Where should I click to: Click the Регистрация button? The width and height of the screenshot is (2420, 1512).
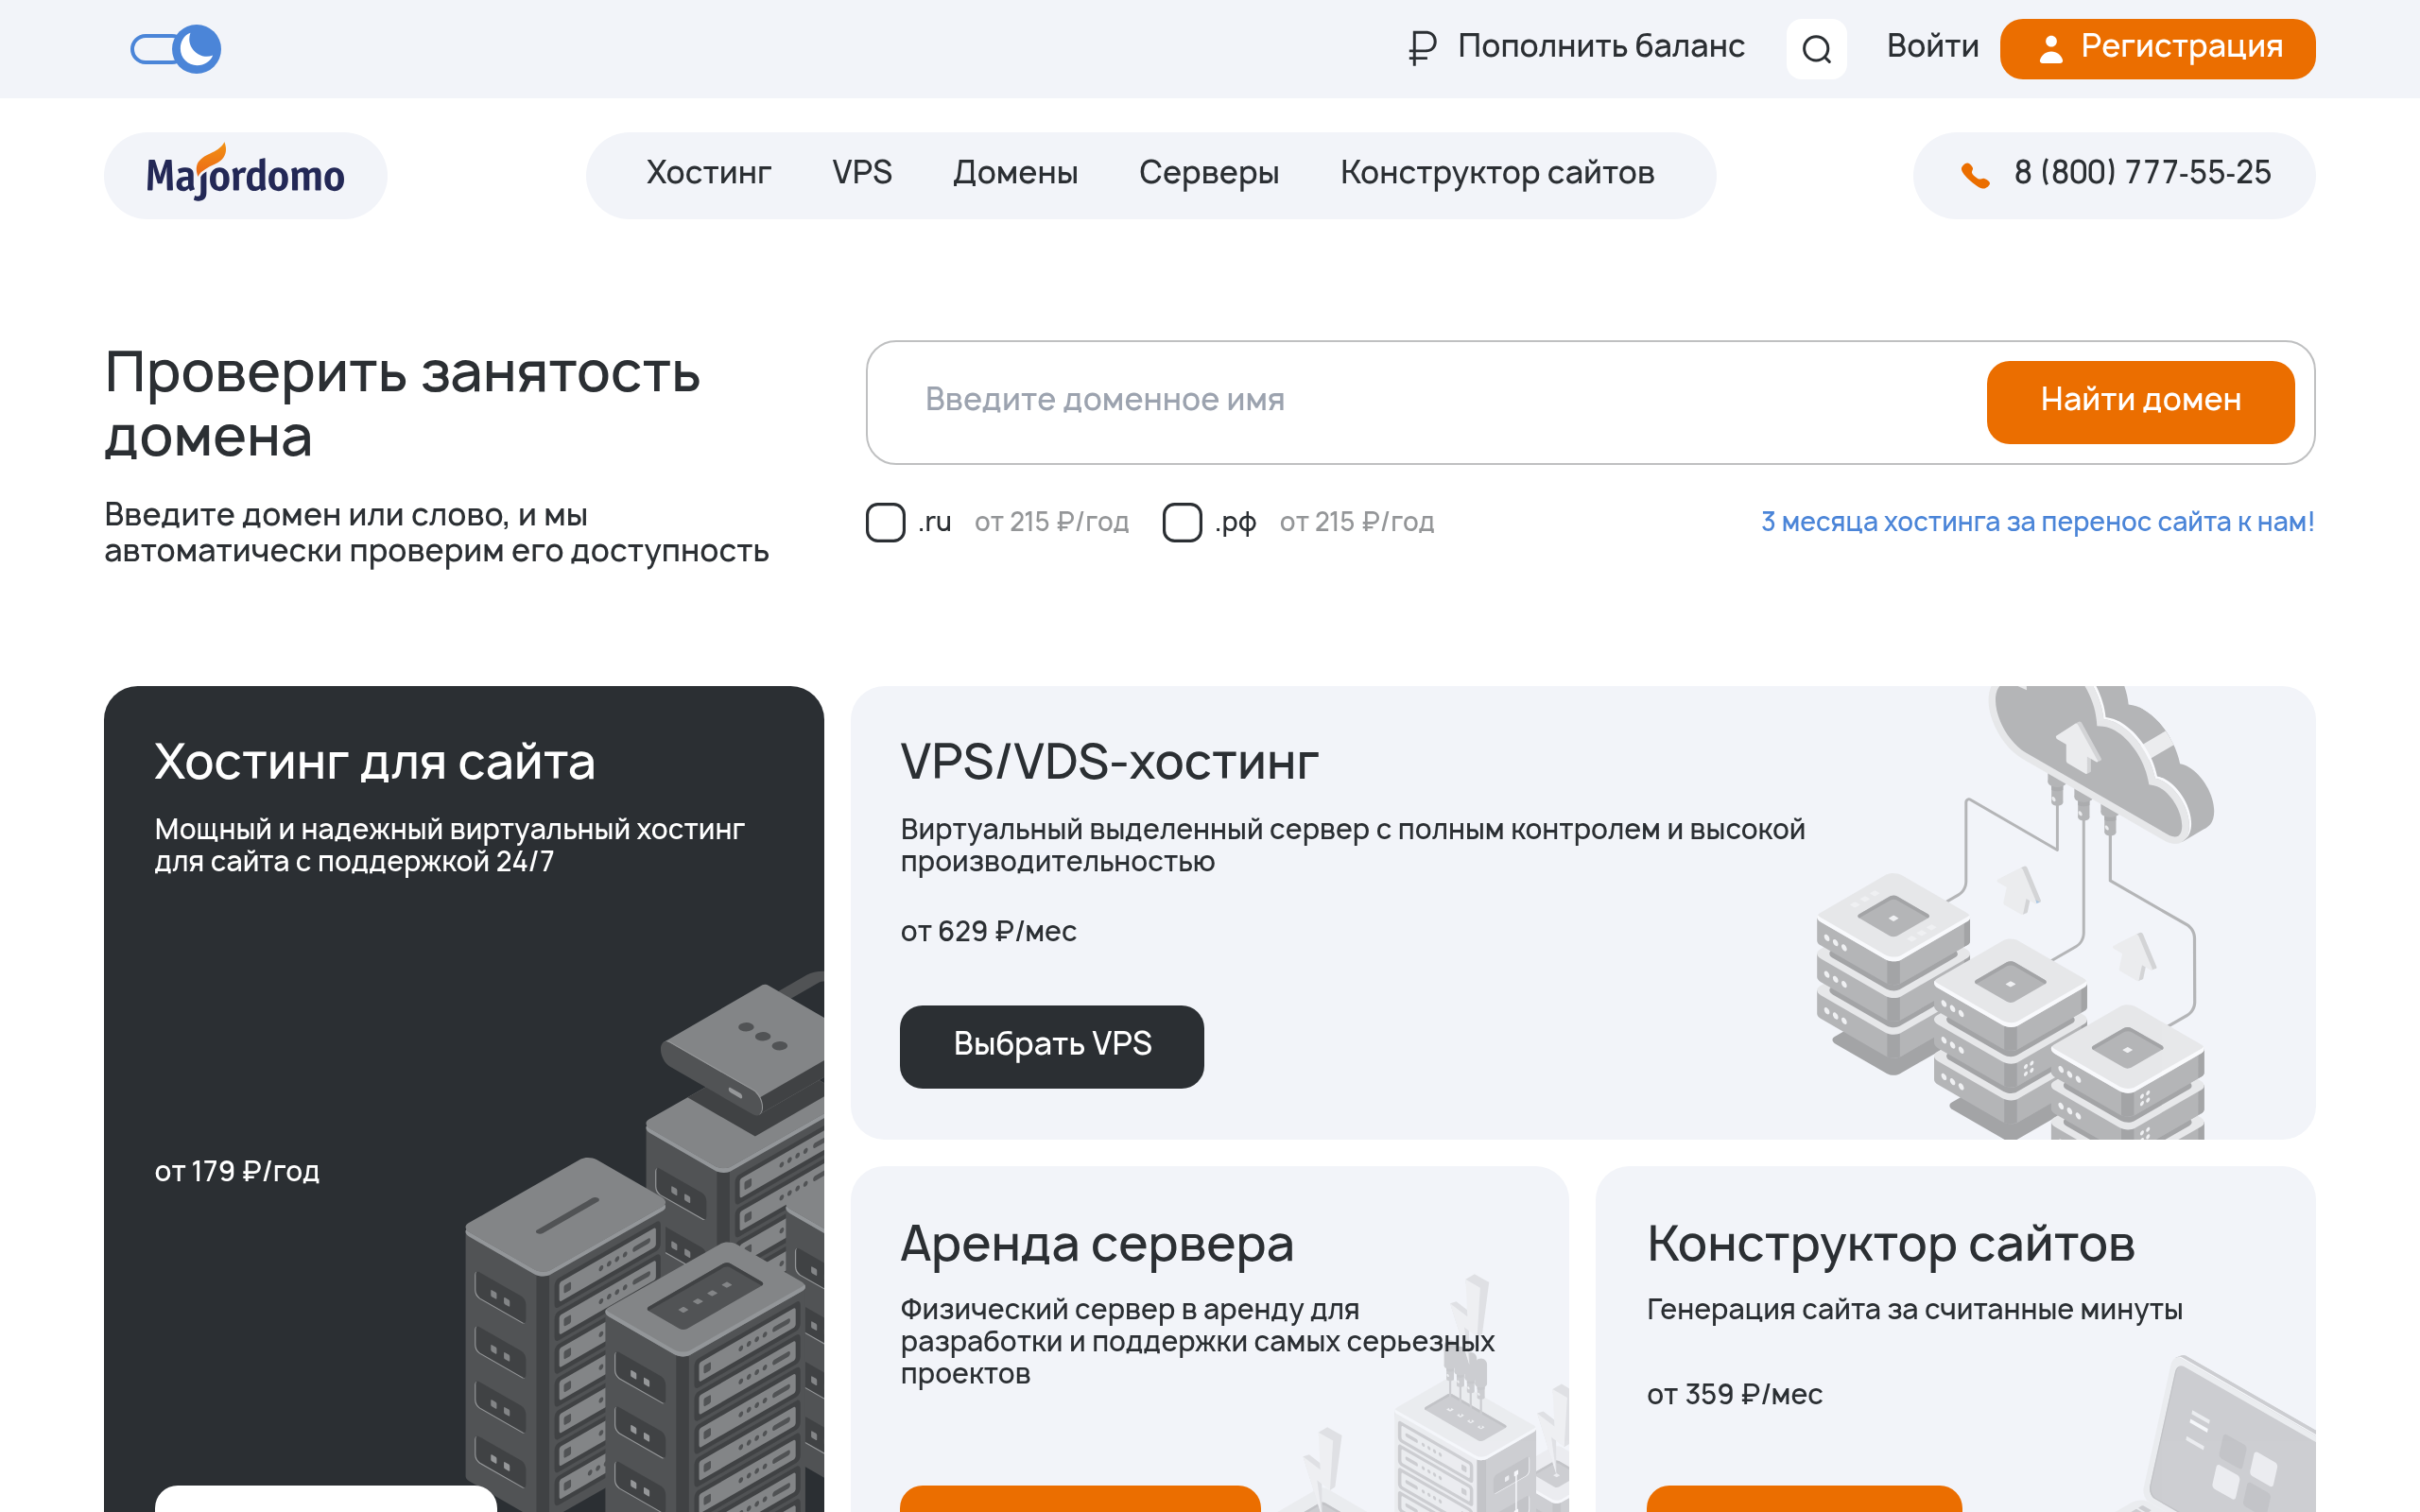[2157, 48]
